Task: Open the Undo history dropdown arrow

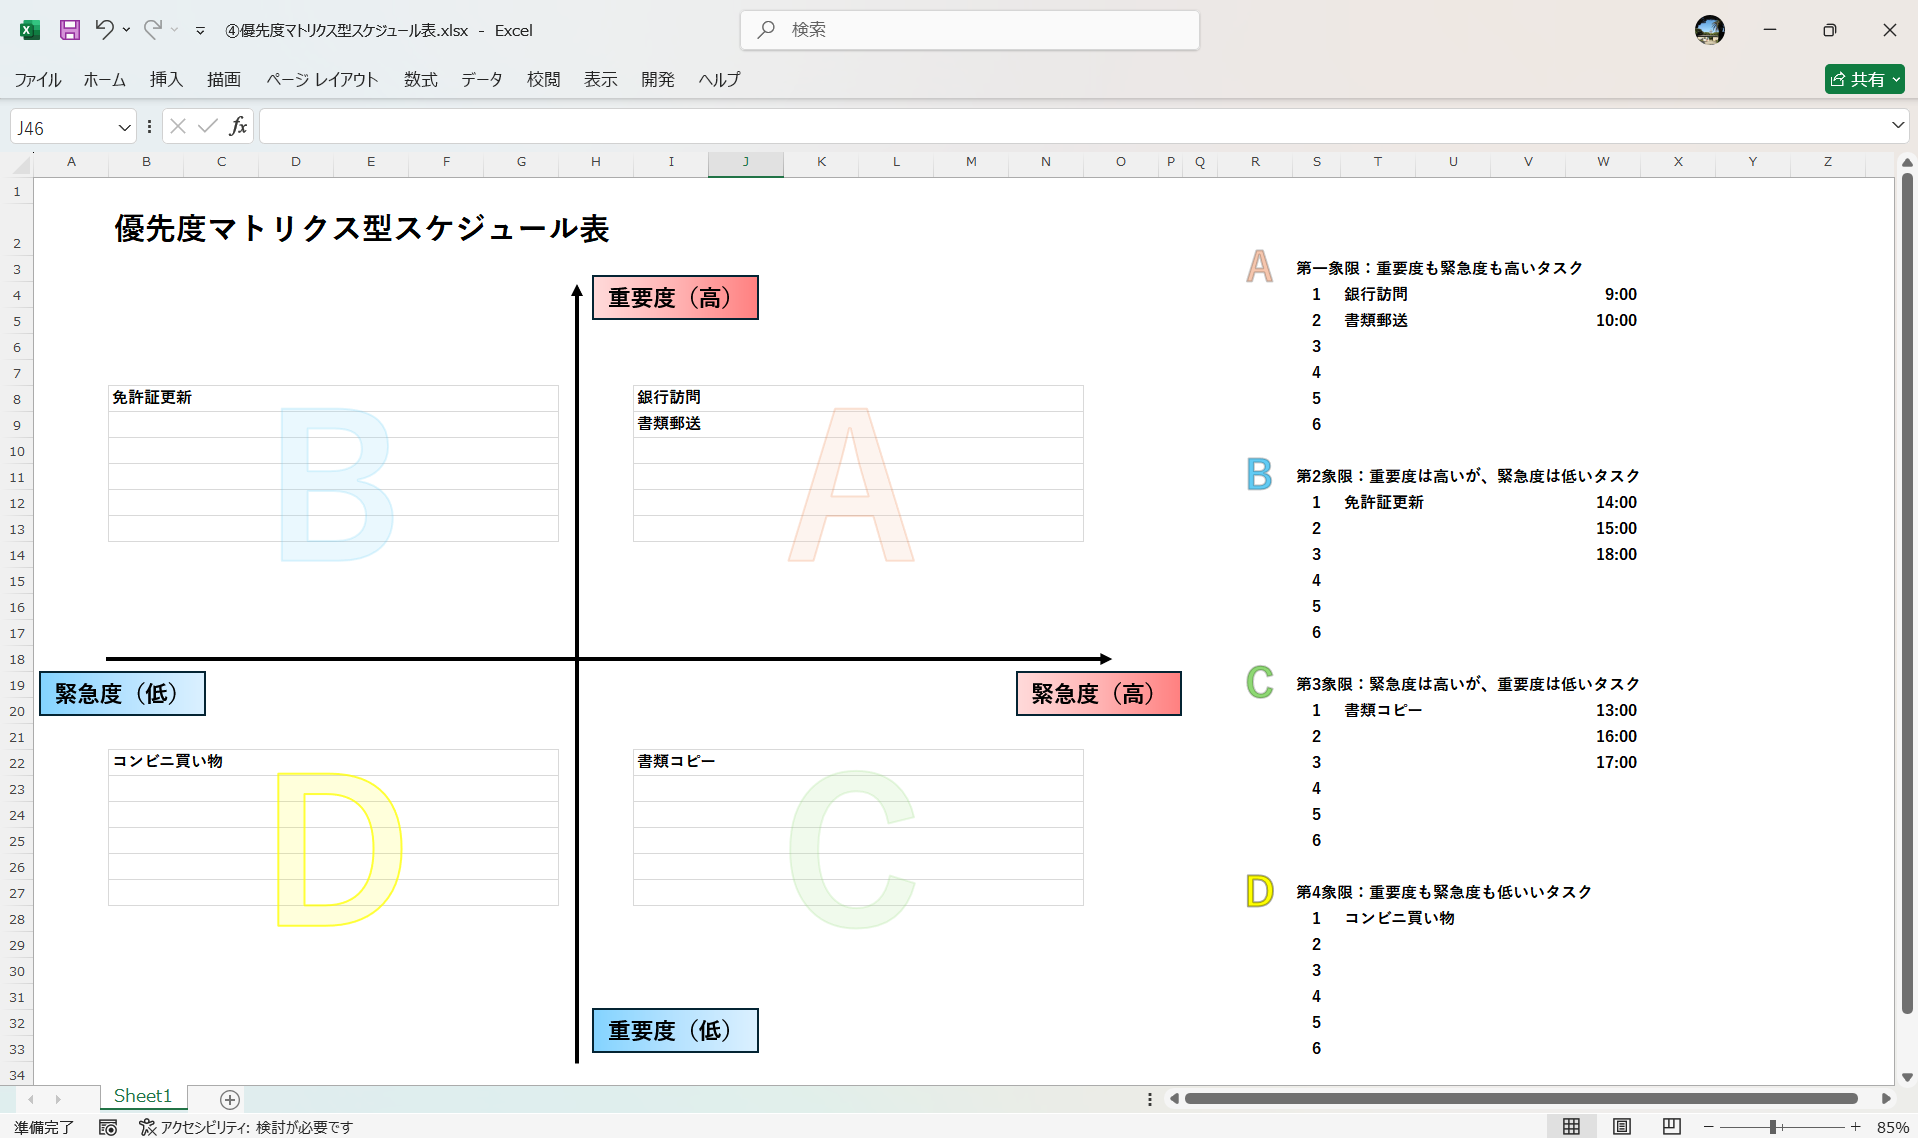Action: (x=127, y=30)
